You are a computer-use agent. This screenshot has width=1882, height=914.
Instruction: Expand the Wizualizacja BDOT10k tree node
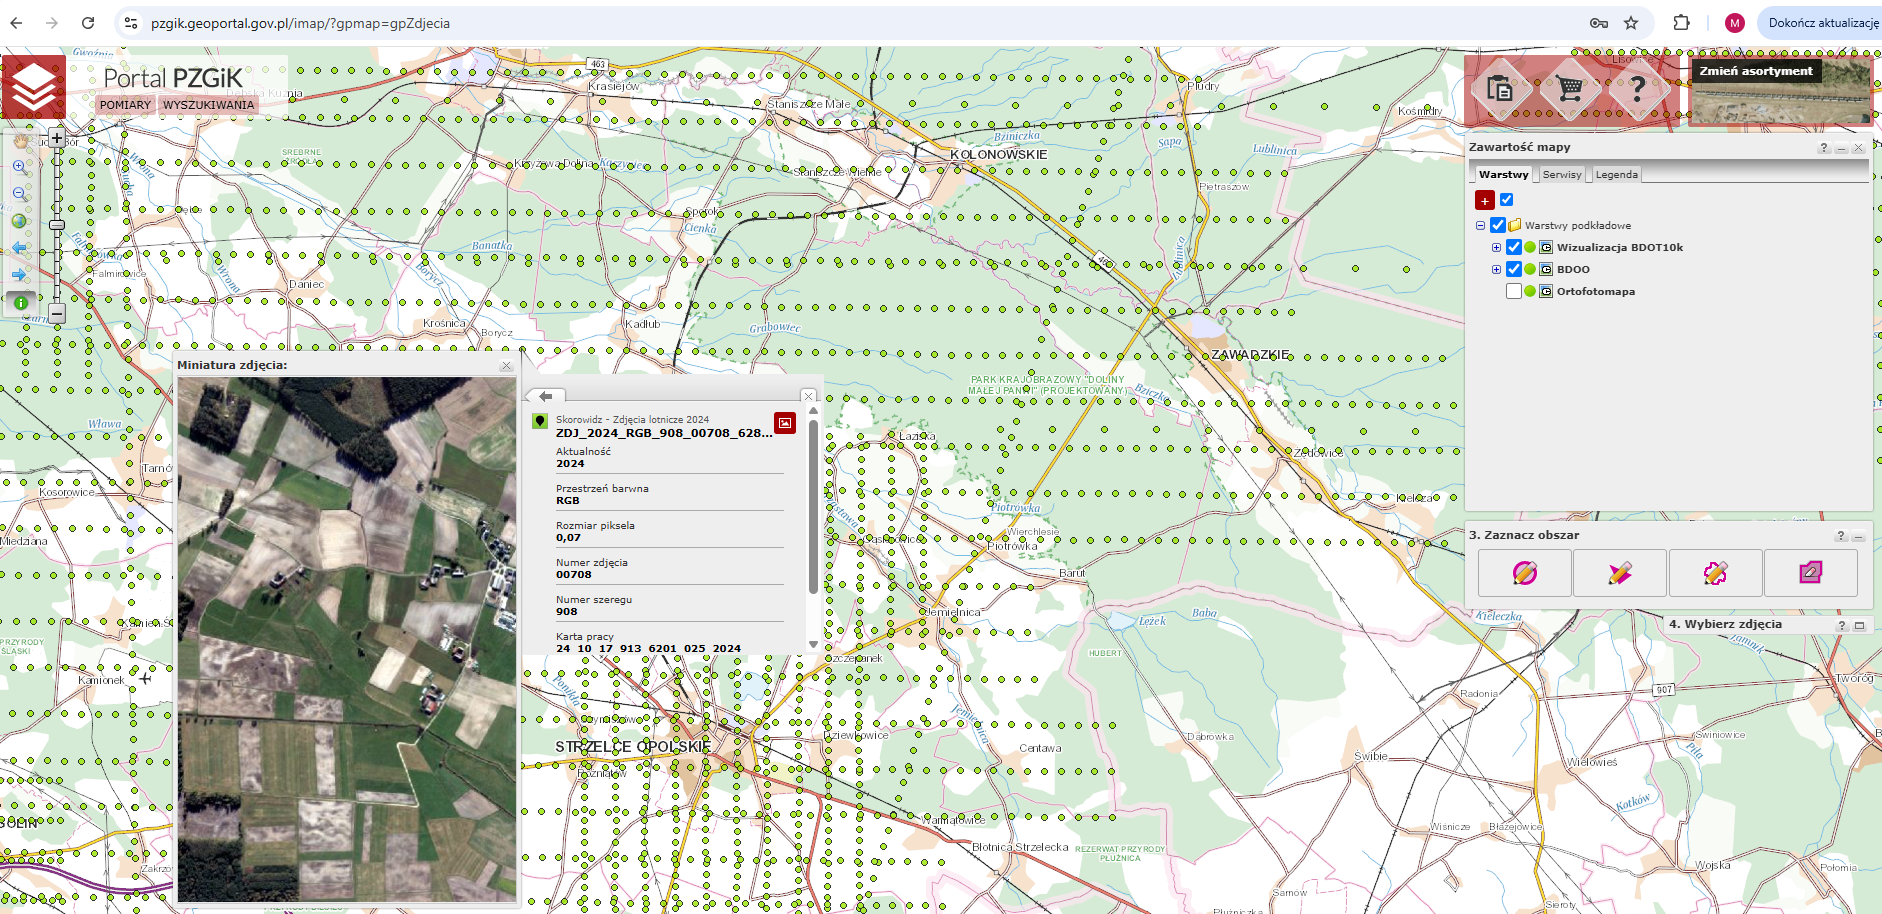tap(1496, 247)
